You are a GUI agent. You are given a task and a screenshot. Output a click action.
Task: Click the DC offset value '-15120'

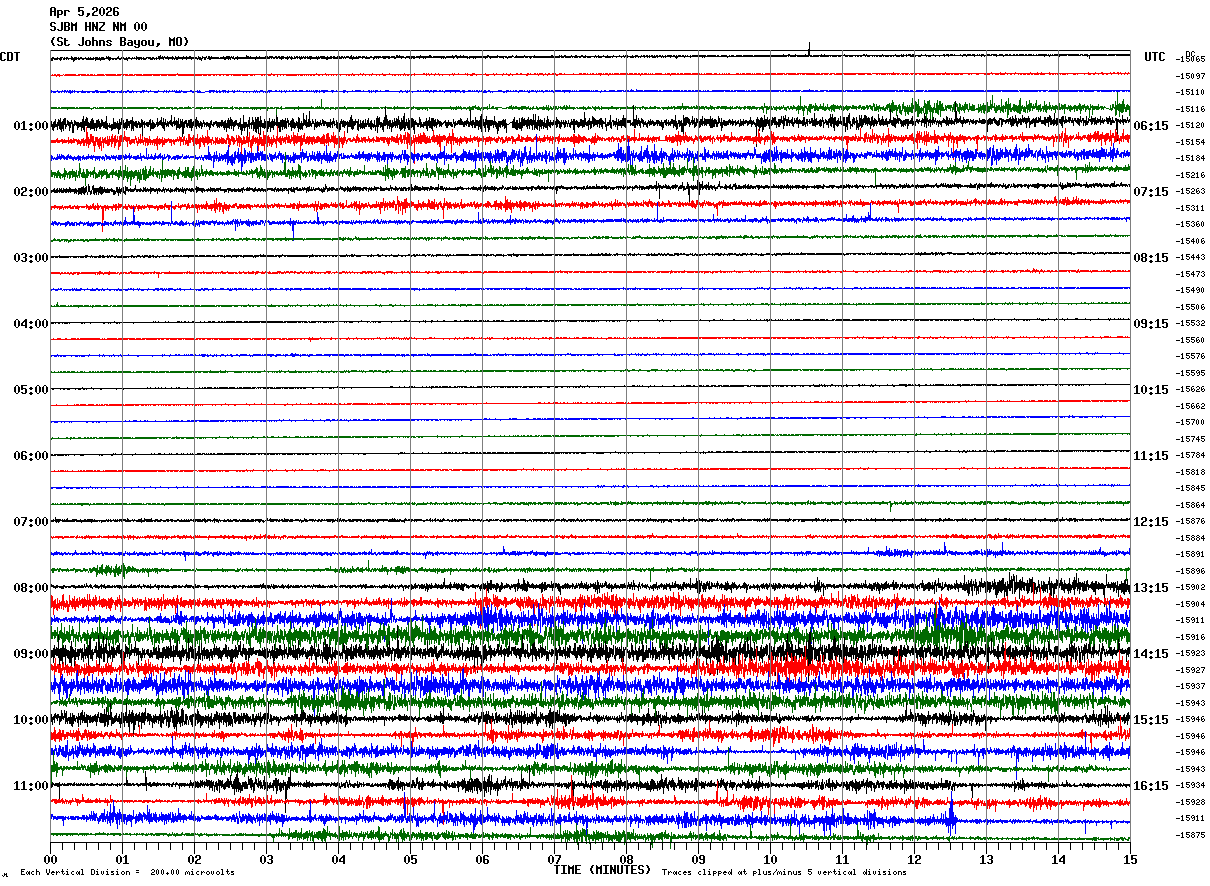(x=1190, y=126)
